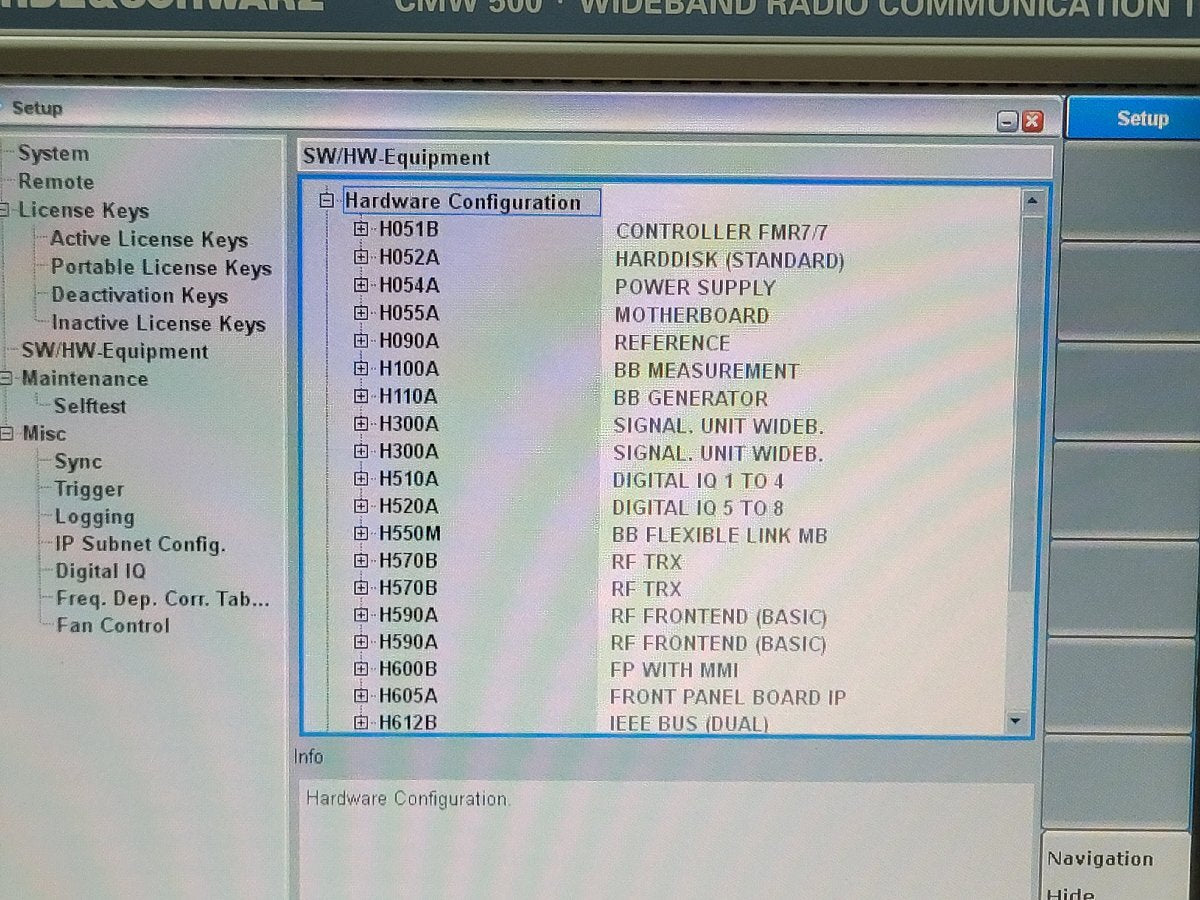Close the Setup dialog
This screenshot has height=900, width=1200.
[1032, 121]
